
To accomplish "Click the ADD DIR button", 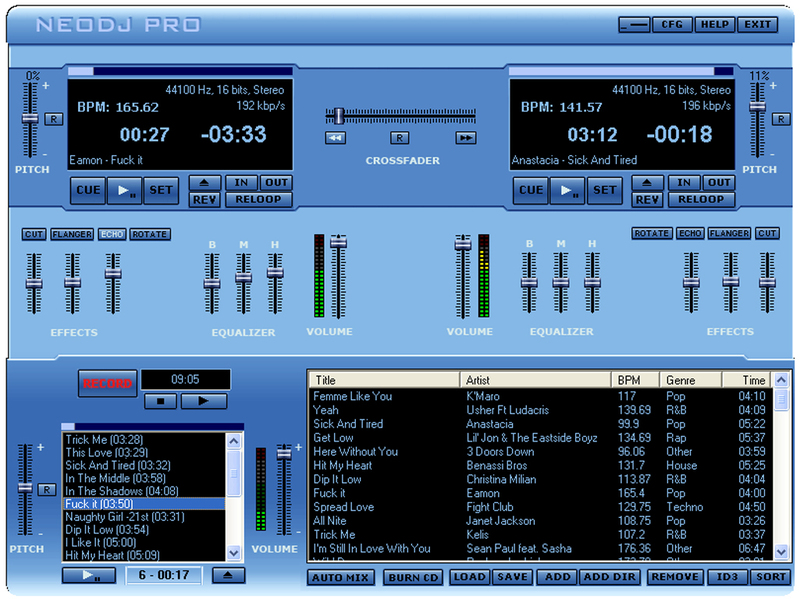I will (x=609, y=578).
